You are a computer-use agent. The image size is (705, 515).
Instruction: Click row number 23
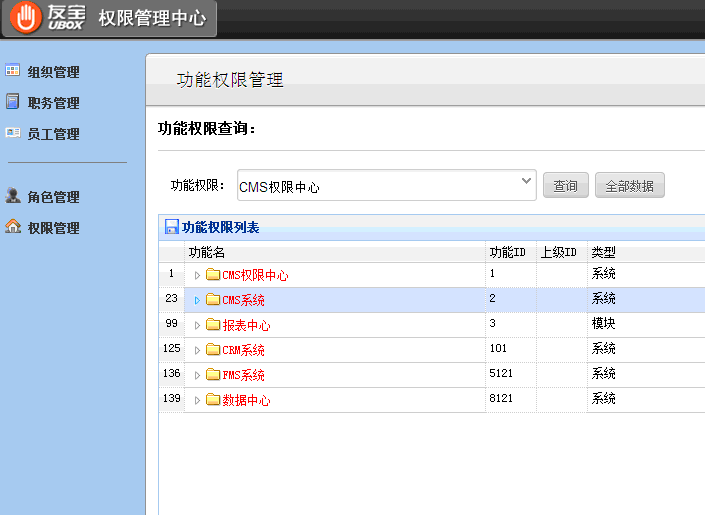[172, 298]
